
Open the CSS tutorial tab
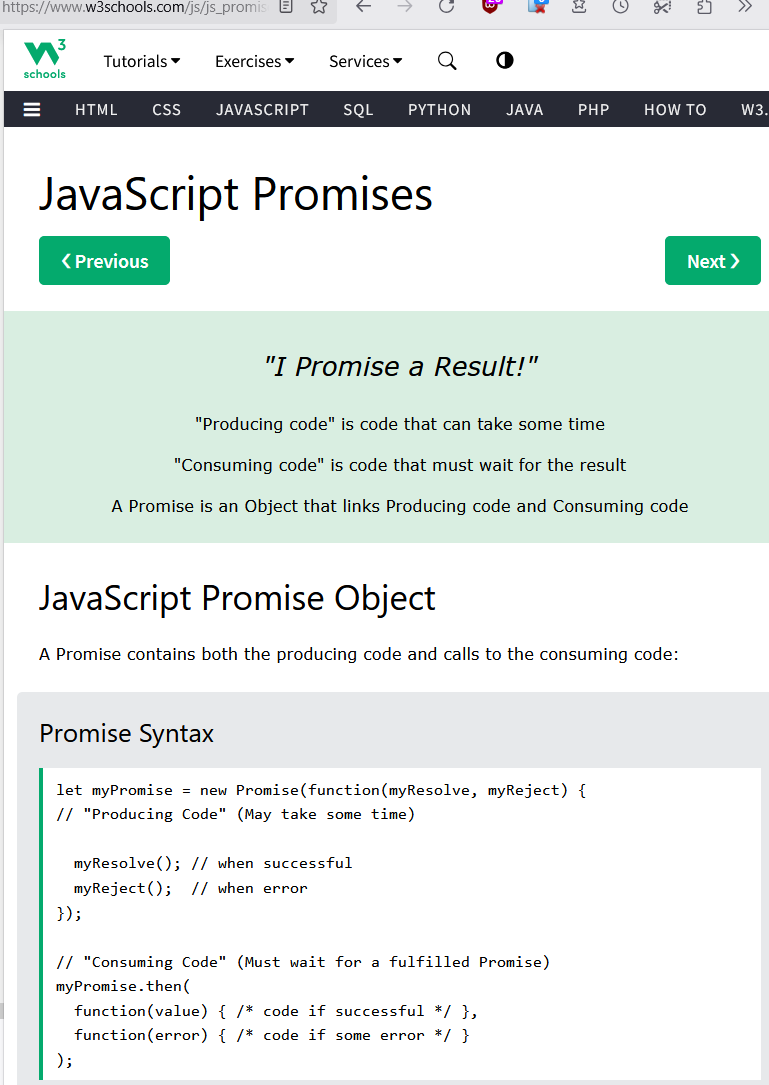point(167,109)
